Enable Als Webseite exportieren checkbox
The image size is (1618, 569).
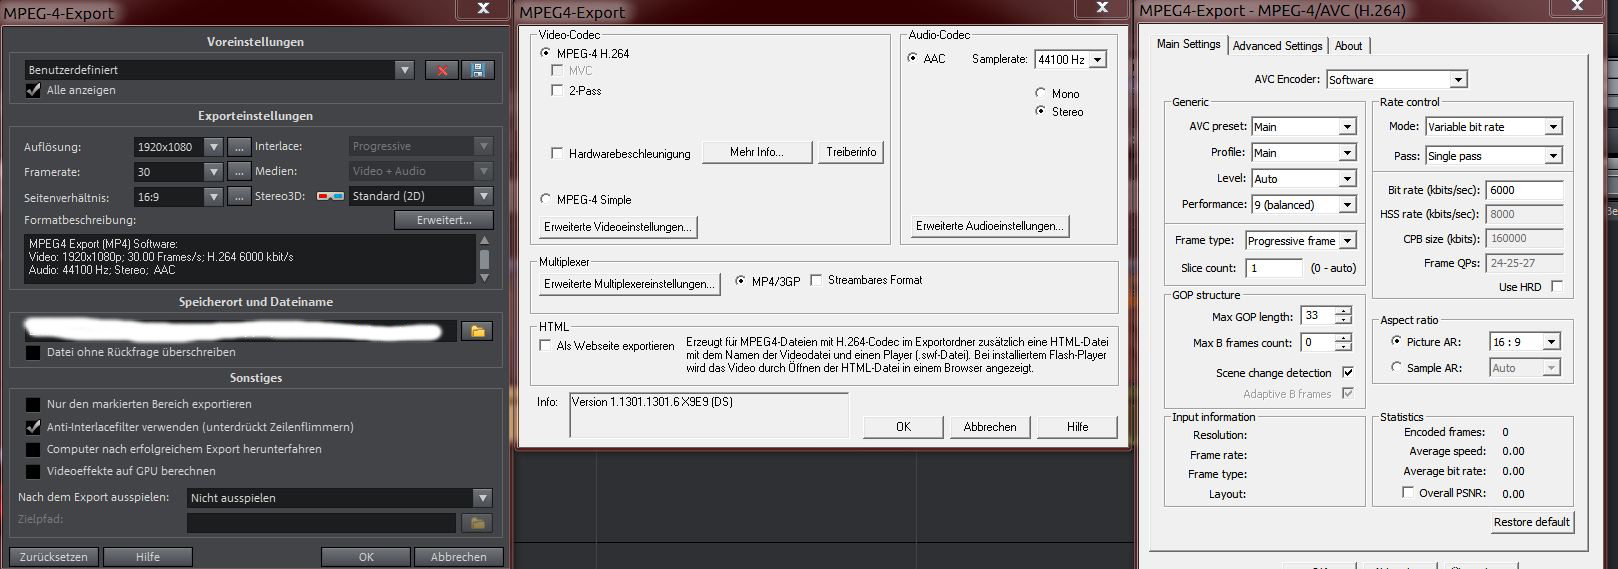545,345
